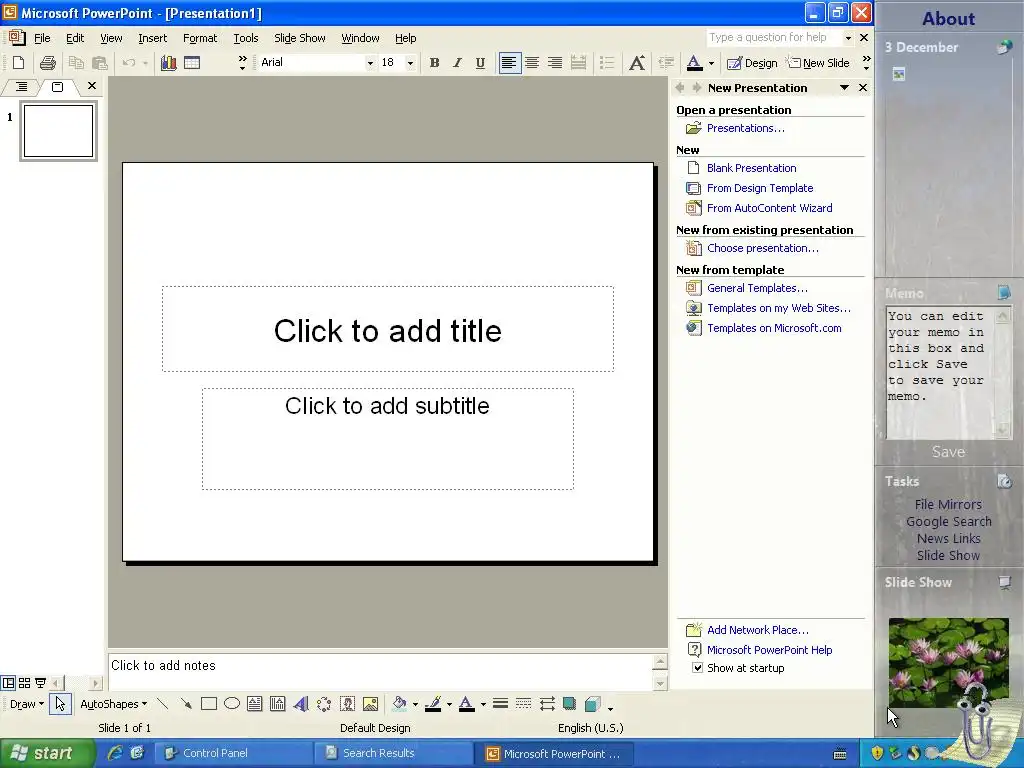Insert a table using the table icon

pyautogui.click(x=192, y=63)
